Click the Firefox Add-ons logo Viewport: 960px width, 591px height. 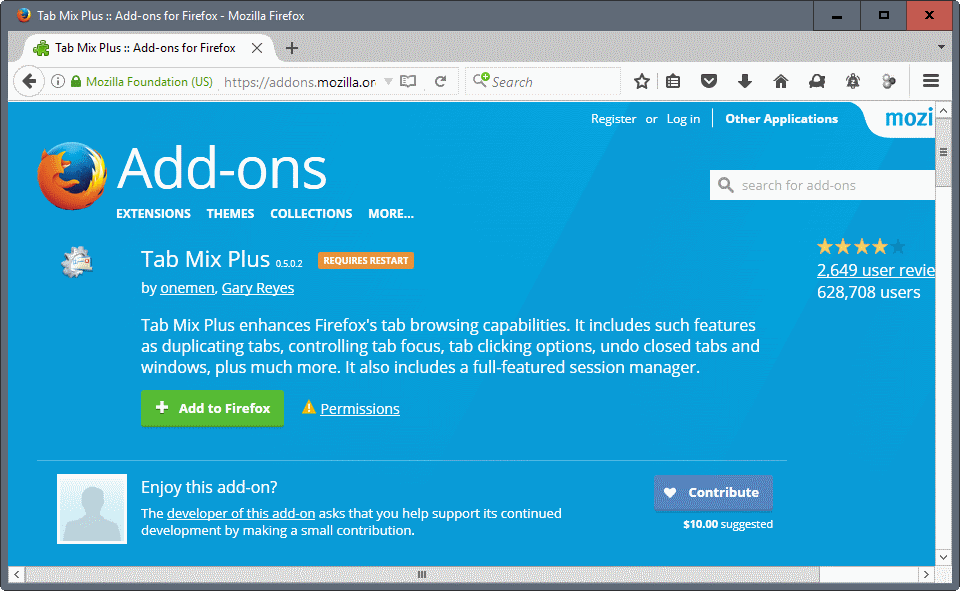72,176
